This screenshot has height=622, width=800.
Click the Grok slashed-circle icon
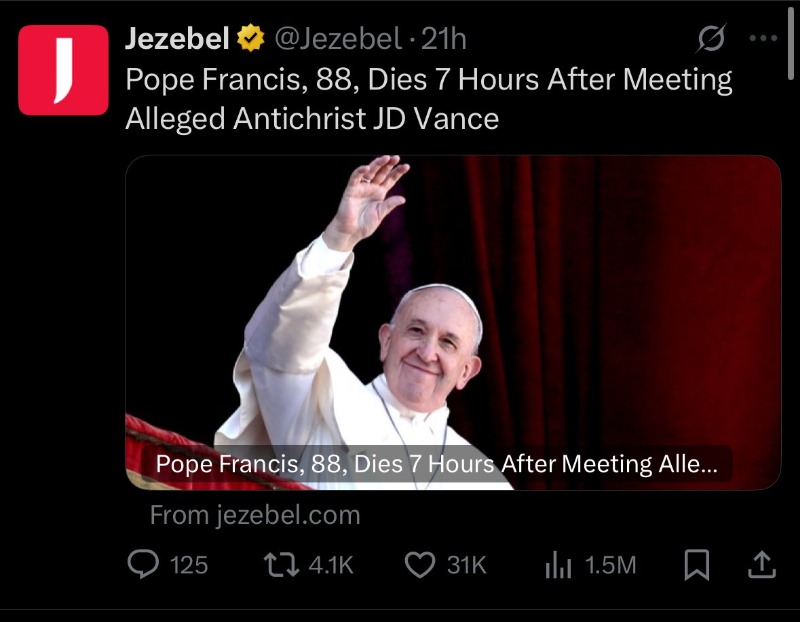coord(711,40)
